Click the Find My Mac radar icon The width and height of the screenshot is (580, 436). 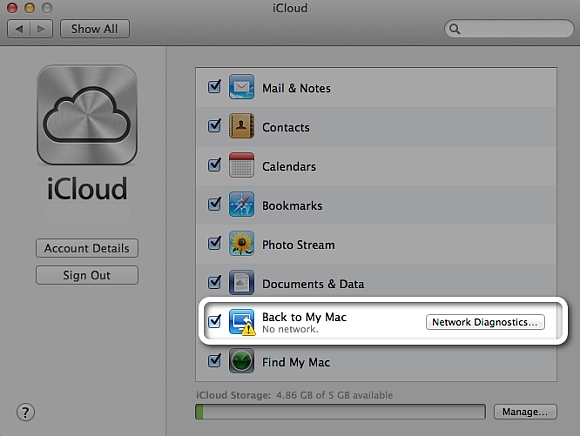click(241, 361)
